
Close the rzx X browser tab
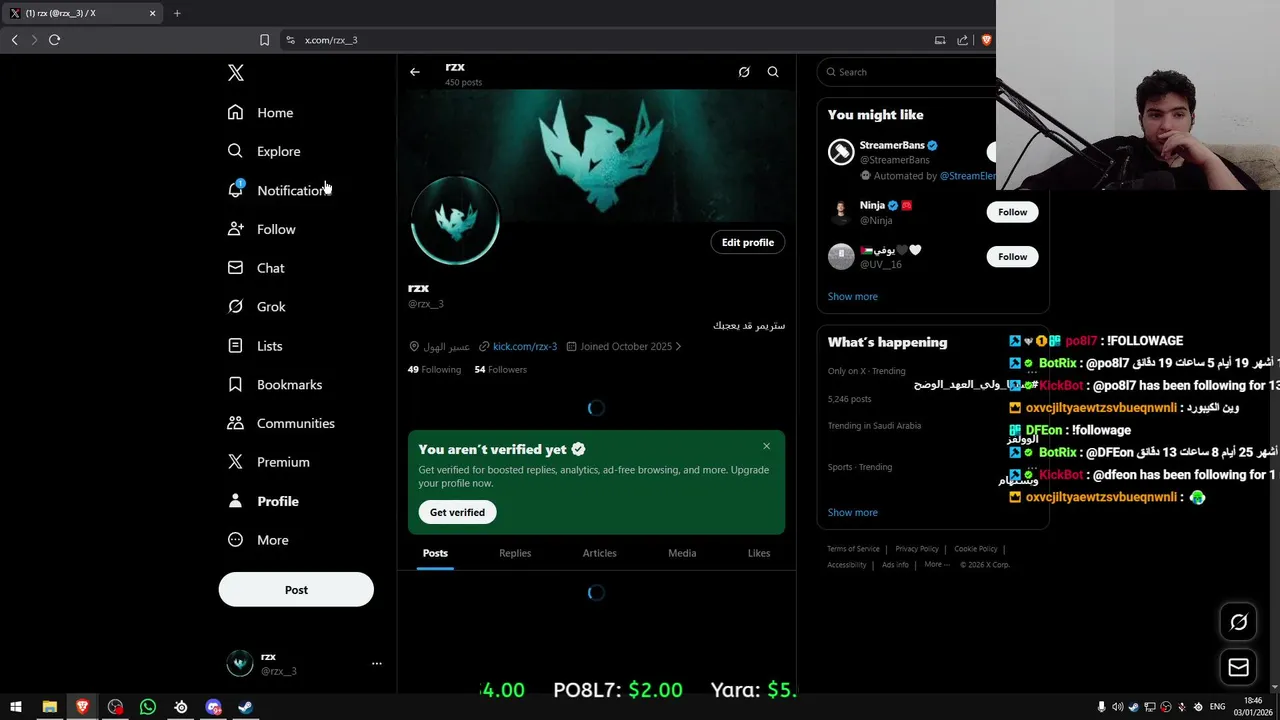(x=152, y=13)
